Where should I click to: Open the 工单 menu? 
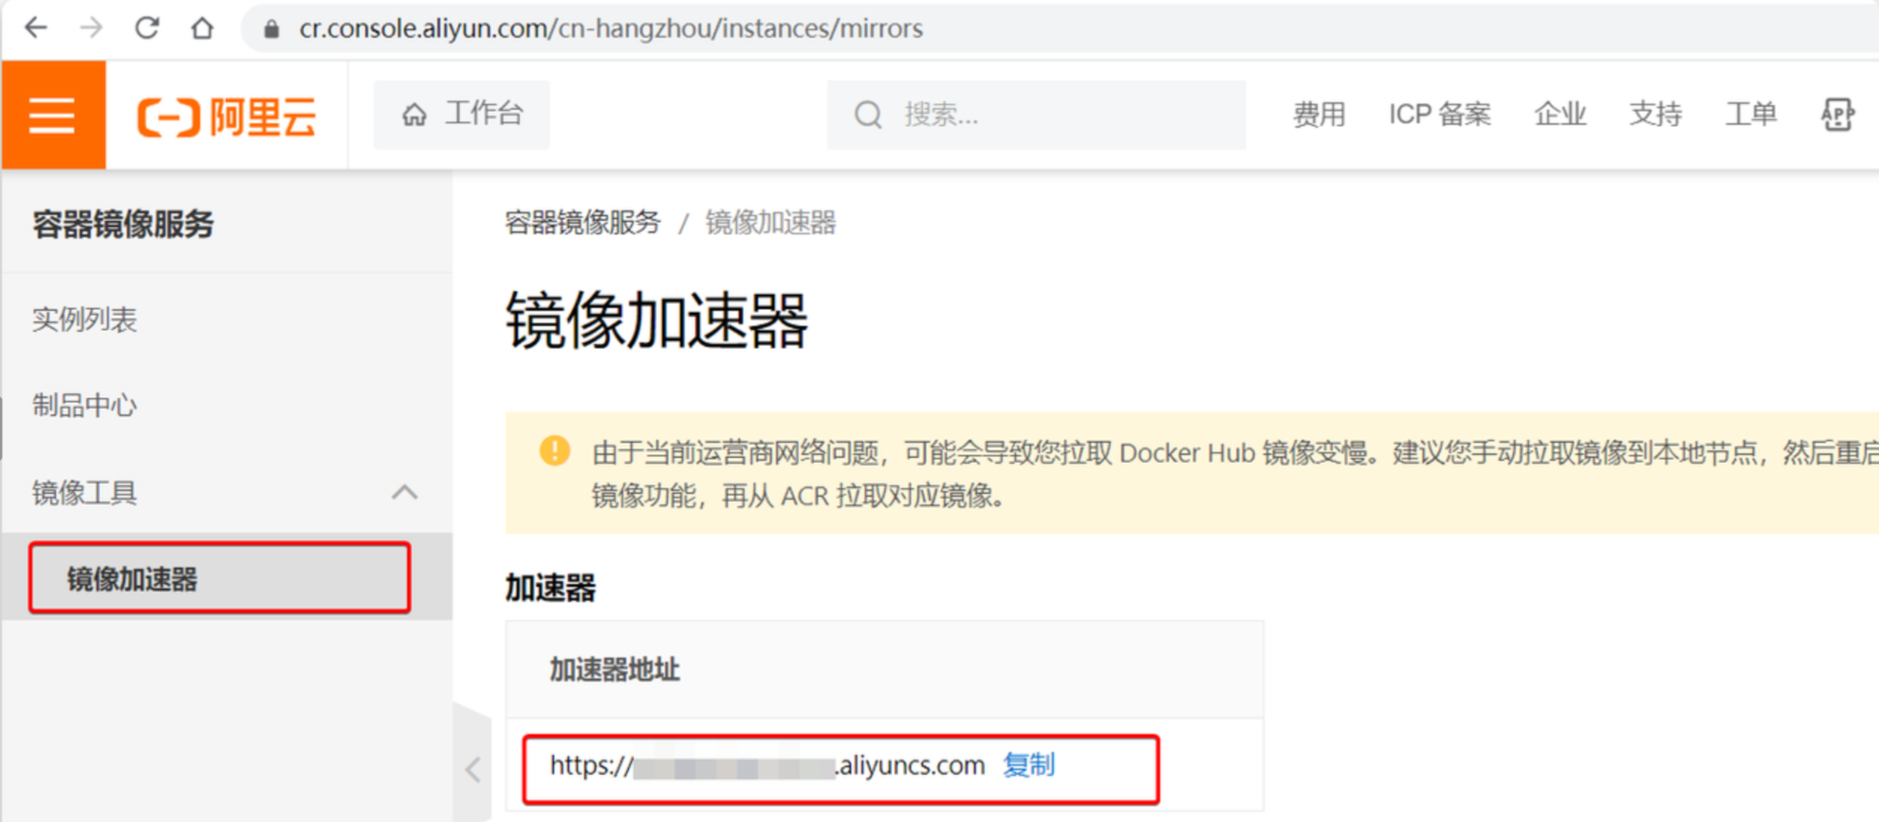[1751, 115]
